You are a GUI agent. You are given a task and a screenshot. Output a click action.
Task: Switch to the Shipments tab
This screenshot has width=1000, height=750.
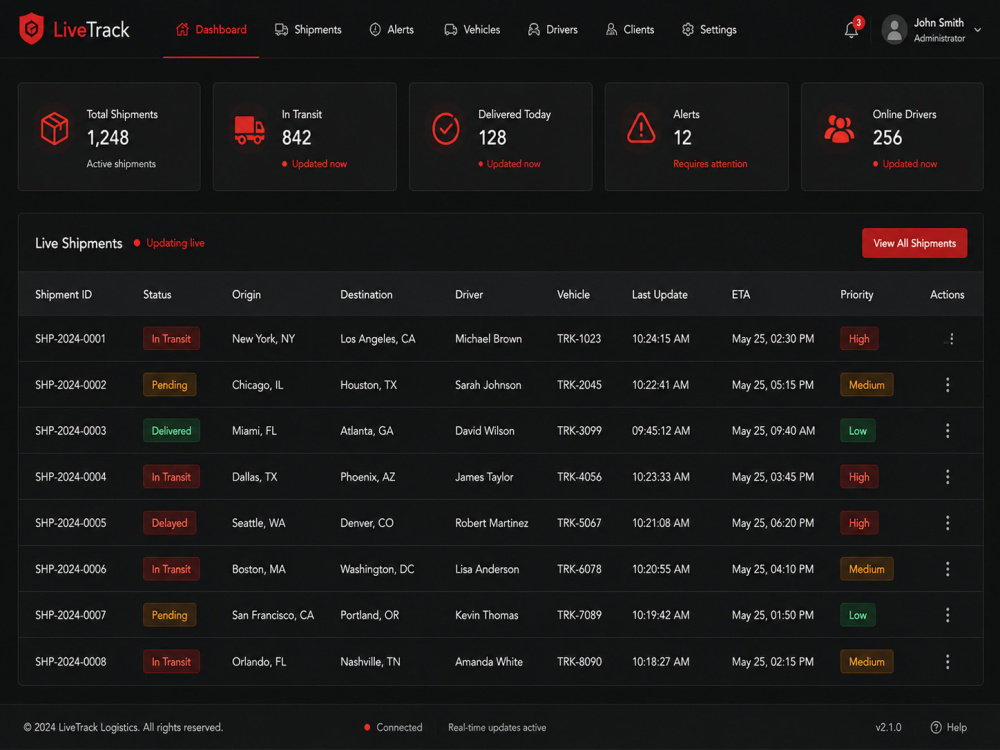click(x=308, y=30)
